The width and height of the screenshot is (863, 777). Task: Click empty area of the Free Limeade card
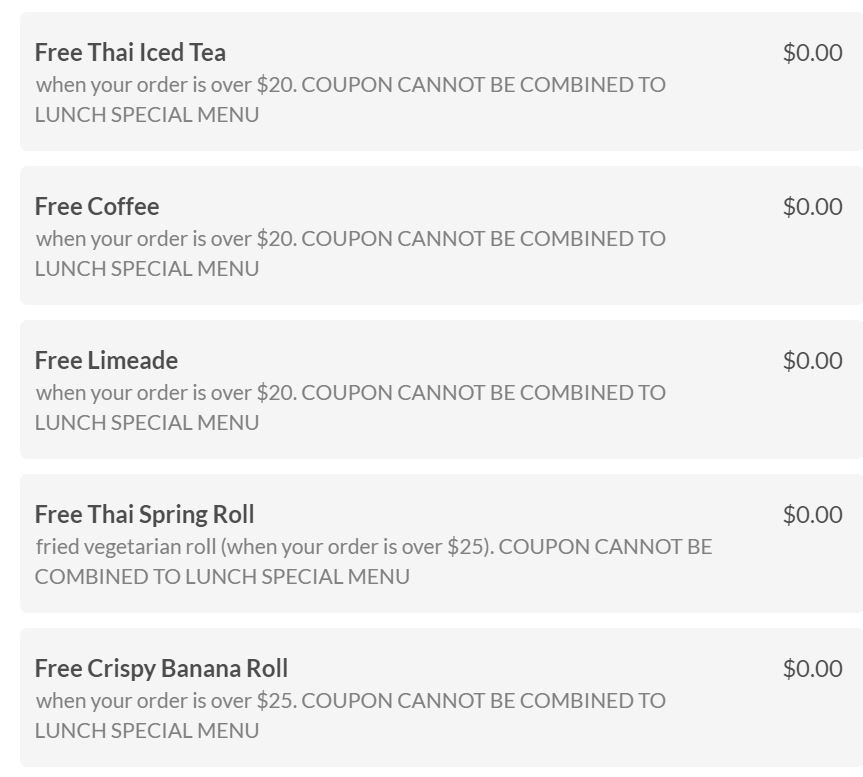pyautogui.click(x=760, y=418)
